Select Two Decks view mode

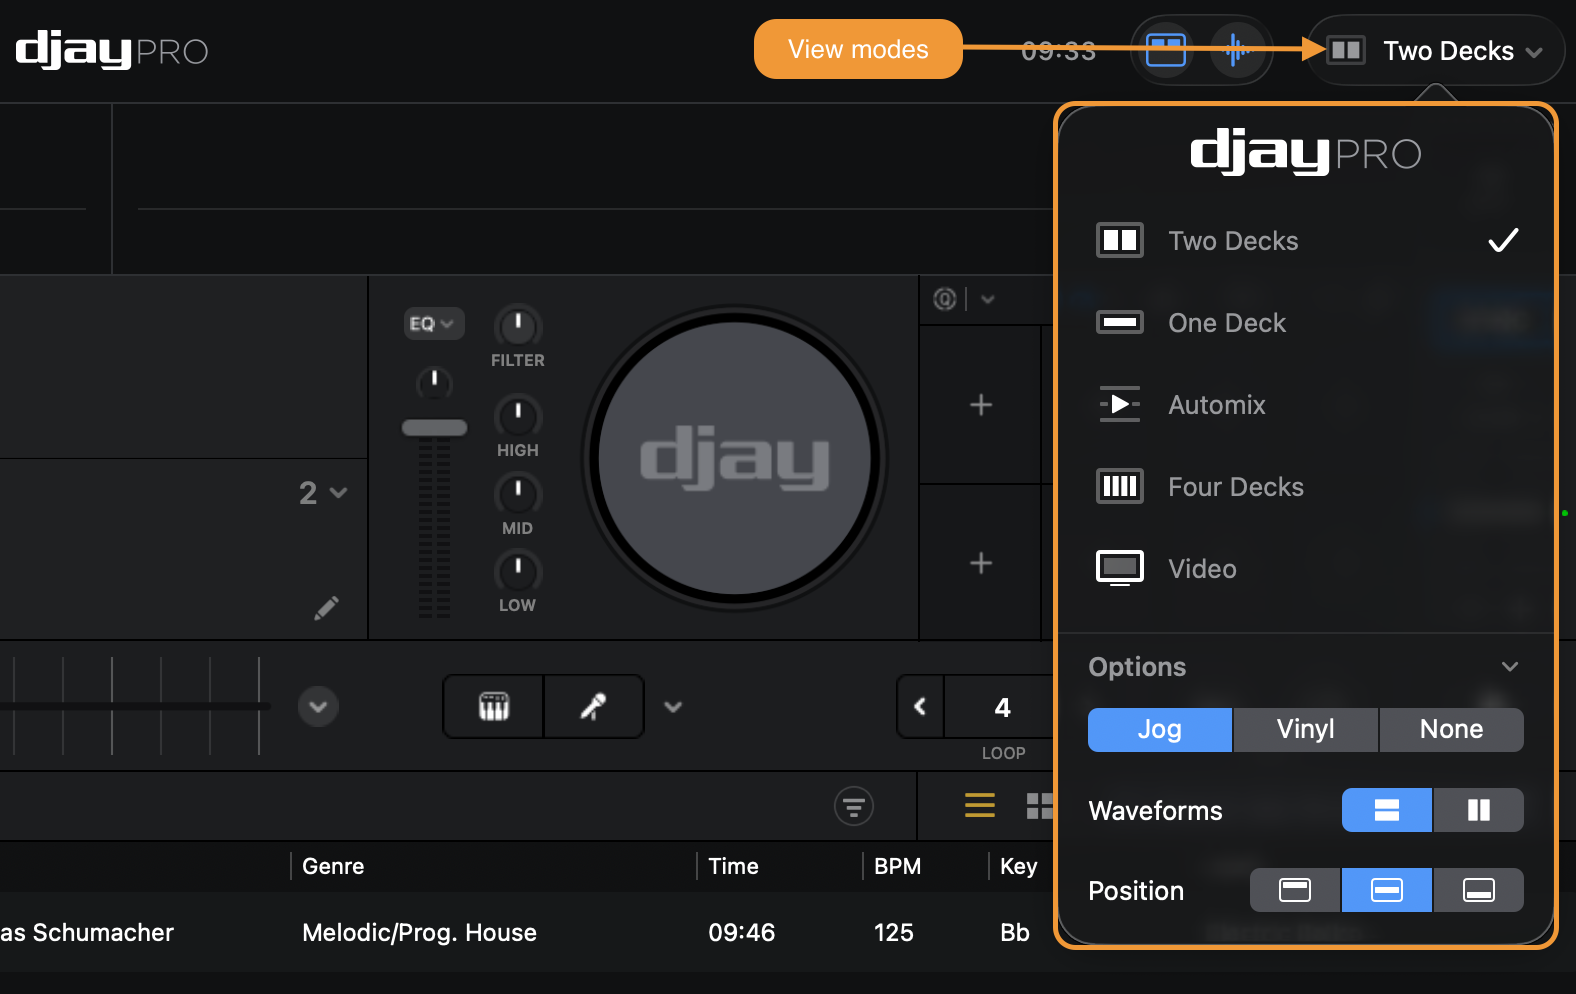(x=1306, y=241)
